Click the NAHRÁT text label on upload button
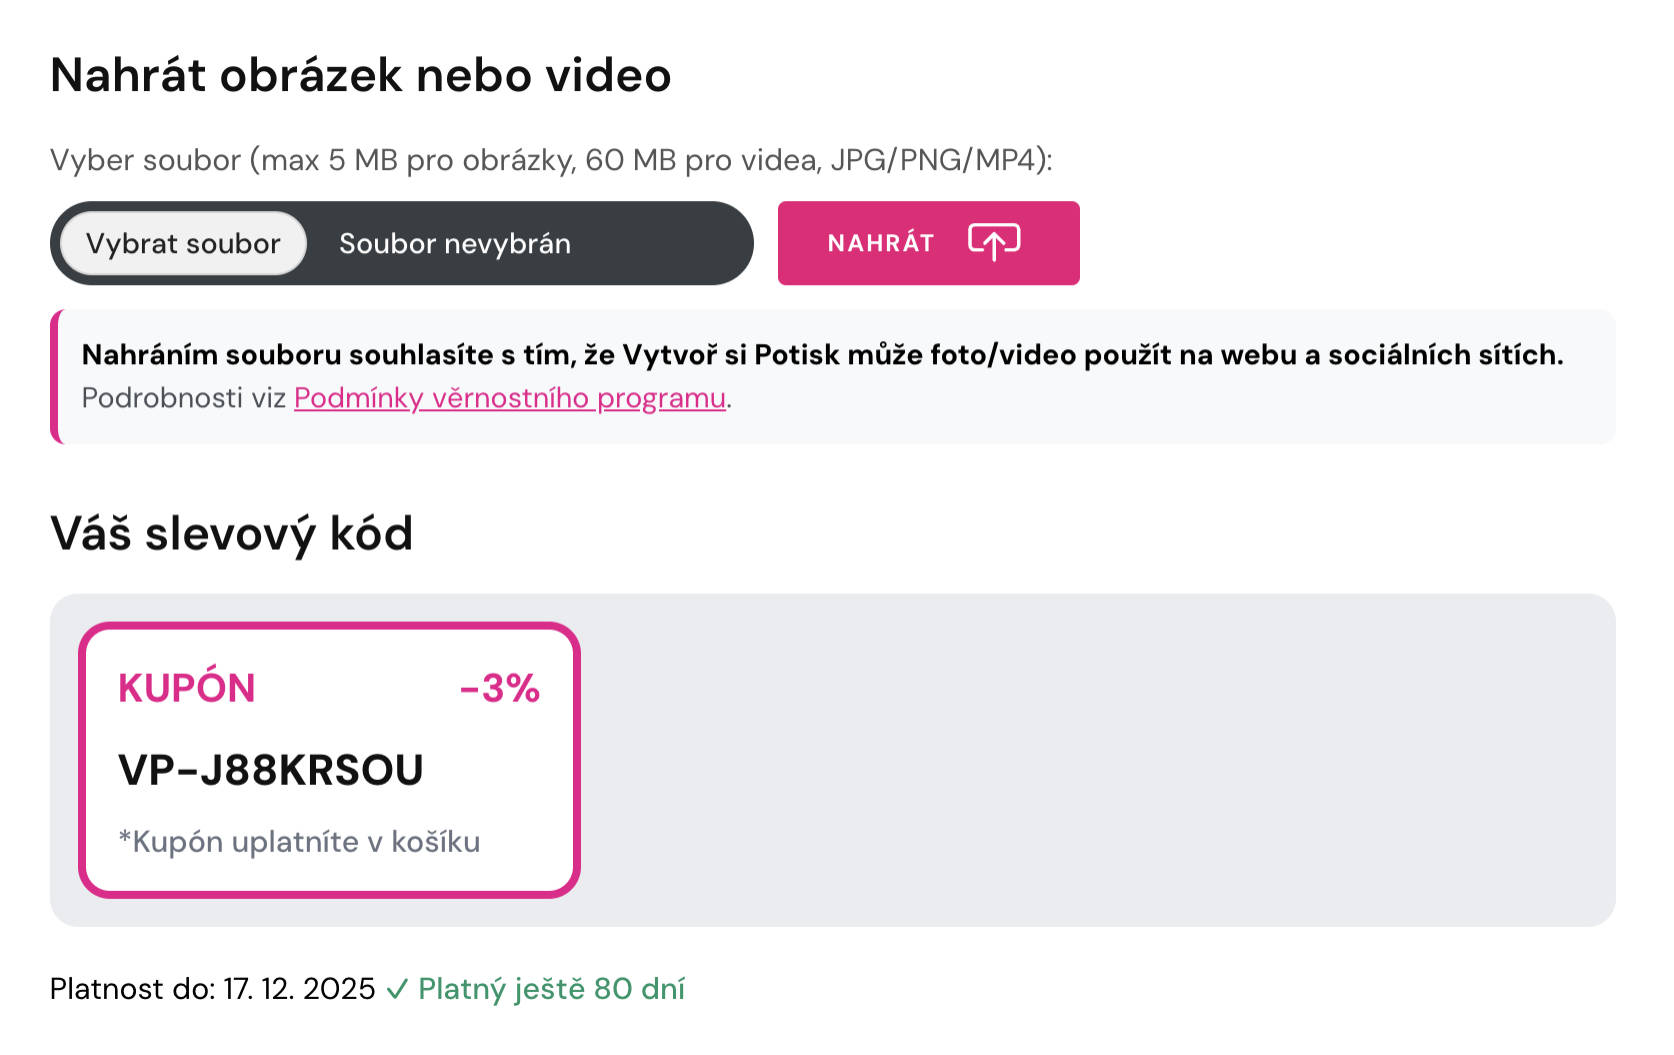 click(x=881, y=243)
